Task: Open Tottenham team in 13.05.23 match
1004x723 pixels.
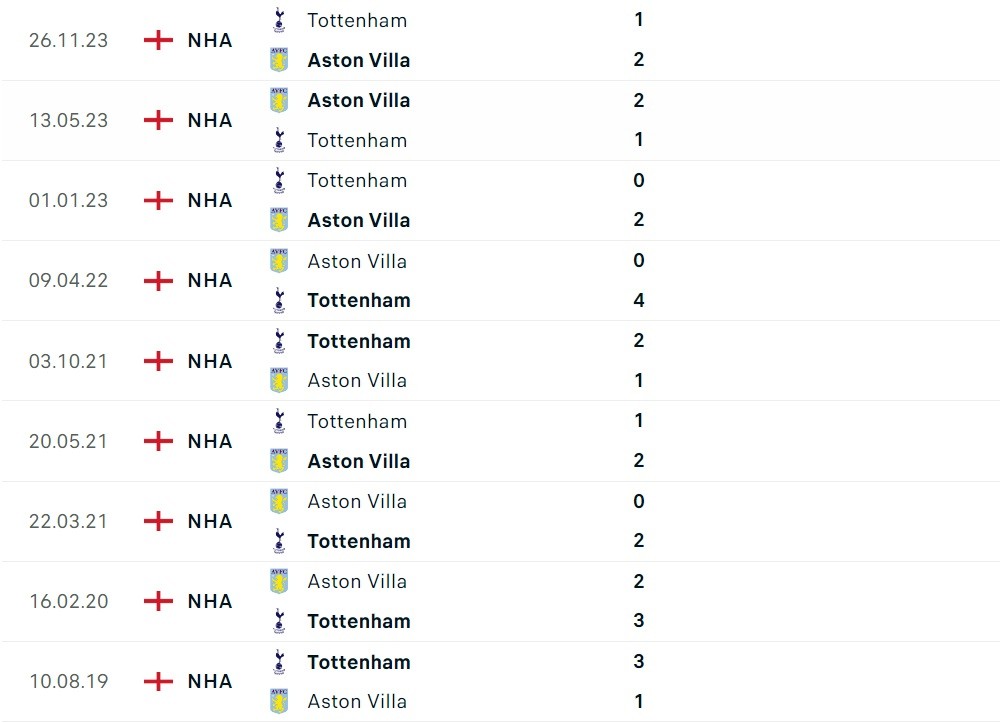Action: 357,140
